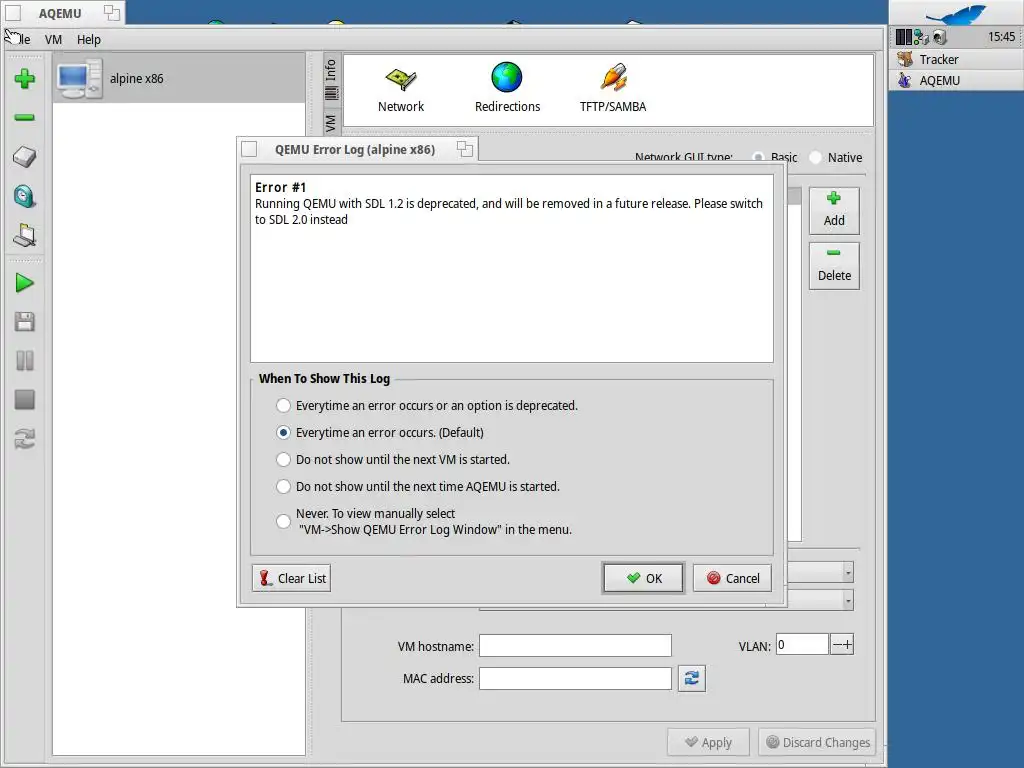Screen dimensions: 1024x768
Task: Open the Help menu
Action: [x=89, y=40]
